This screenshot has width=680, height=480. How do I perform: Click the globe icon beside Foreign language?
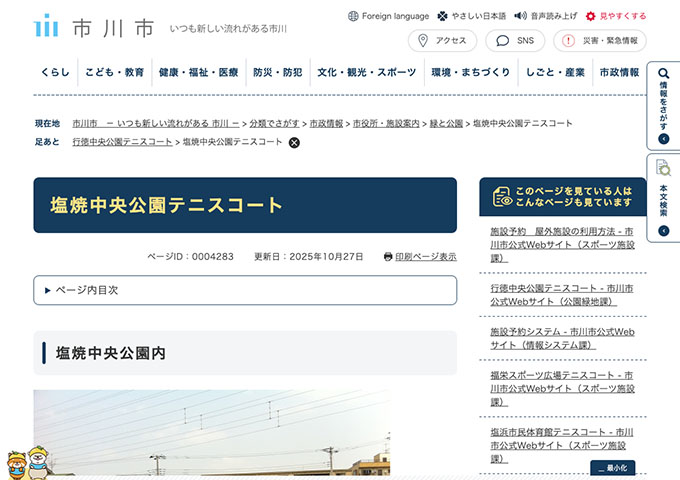[353, 16]
